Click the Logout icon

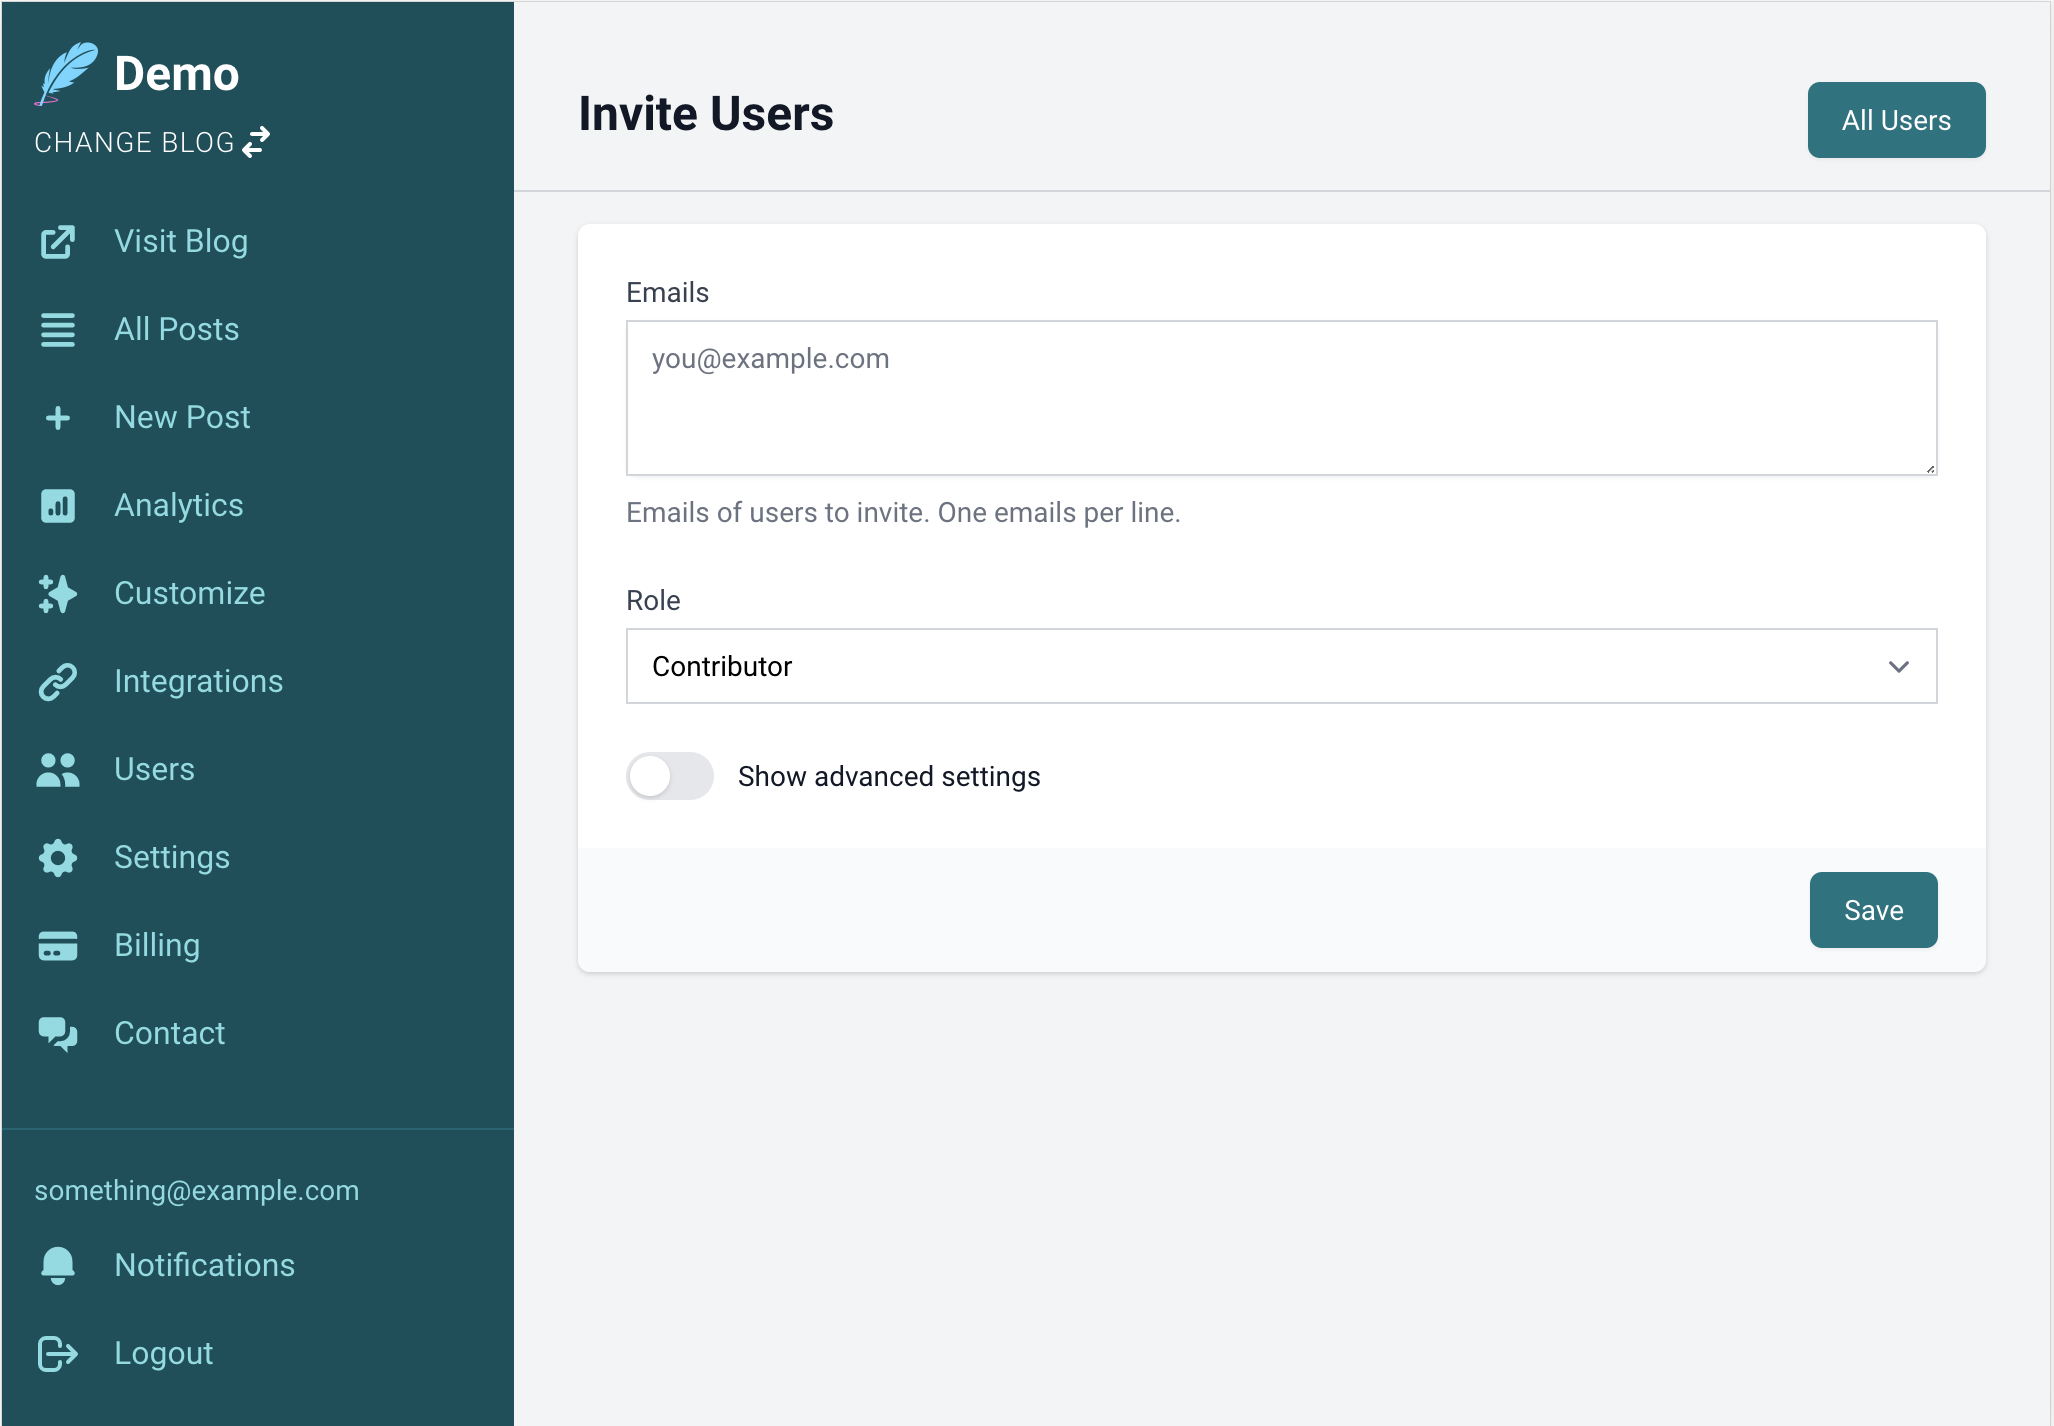point(58,1353)
